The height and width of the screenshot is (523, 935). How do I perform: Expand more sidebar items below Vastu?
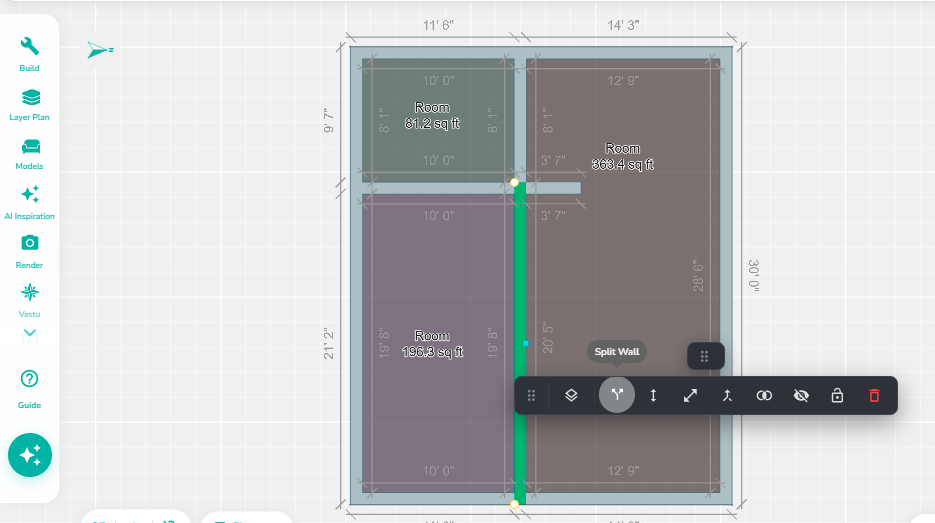click(30, 335)
